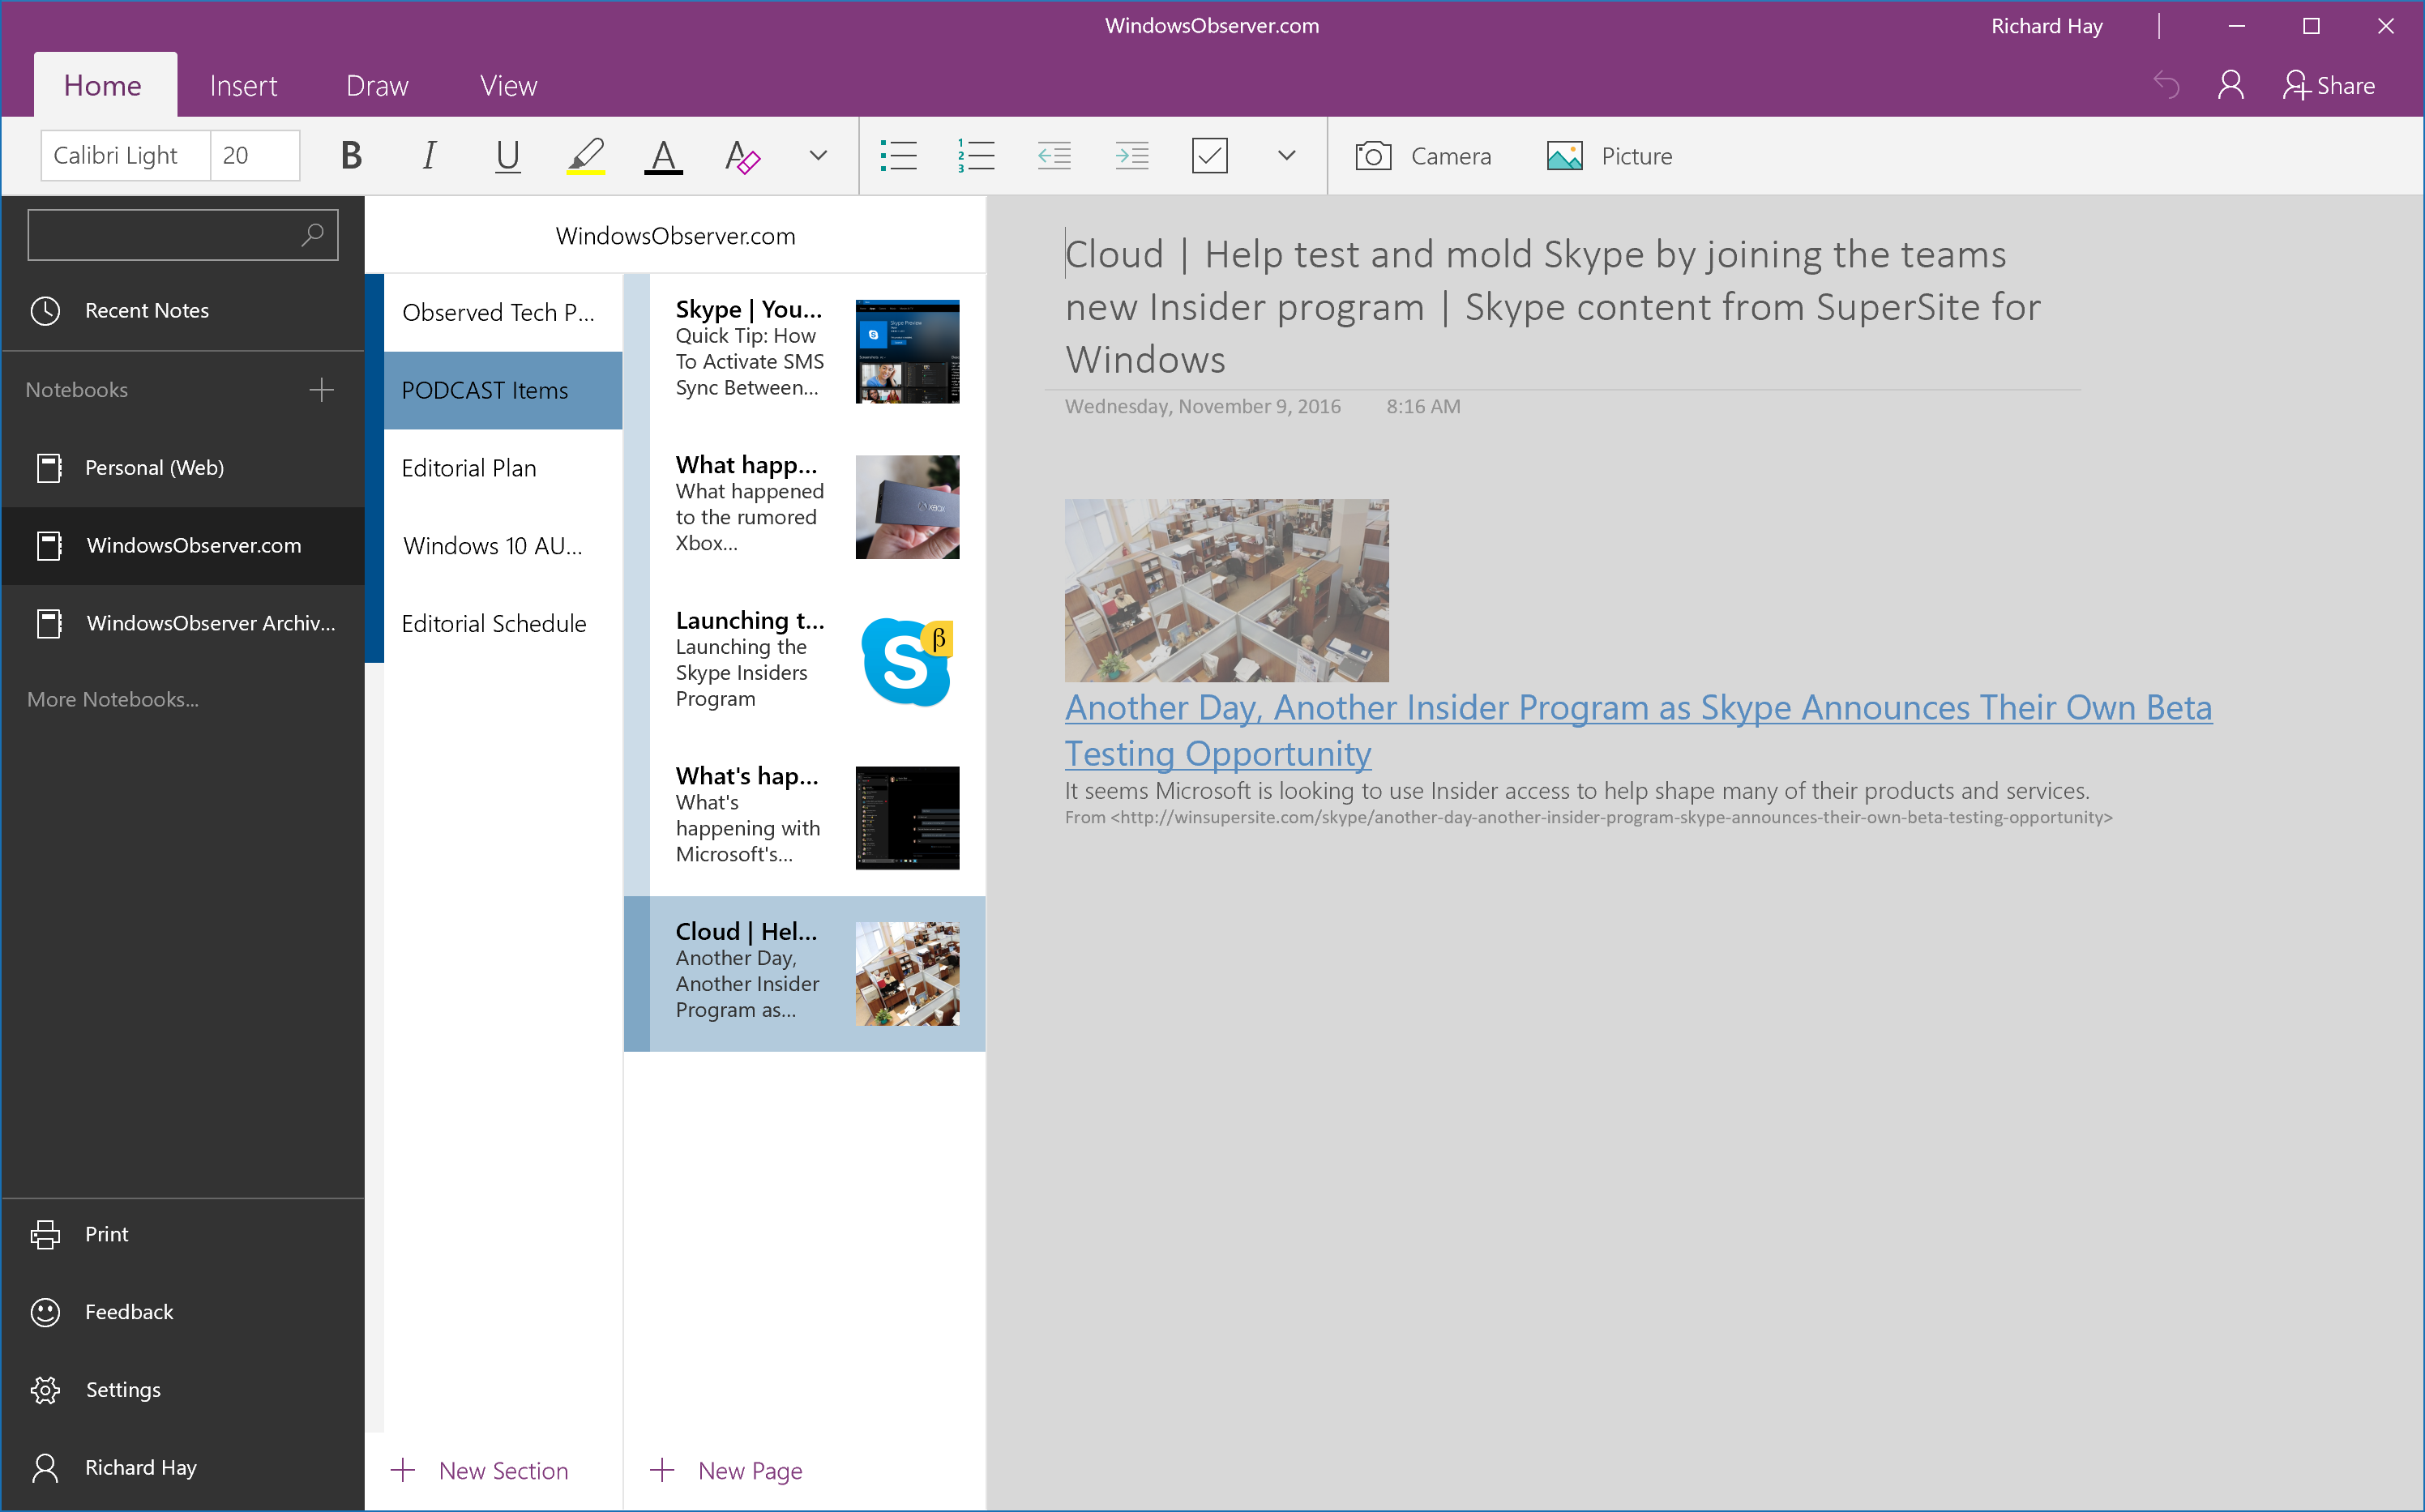Screen dimensions: 2425x1512
Task: Select the Editorial Plan section
Action: pos(469,467)
